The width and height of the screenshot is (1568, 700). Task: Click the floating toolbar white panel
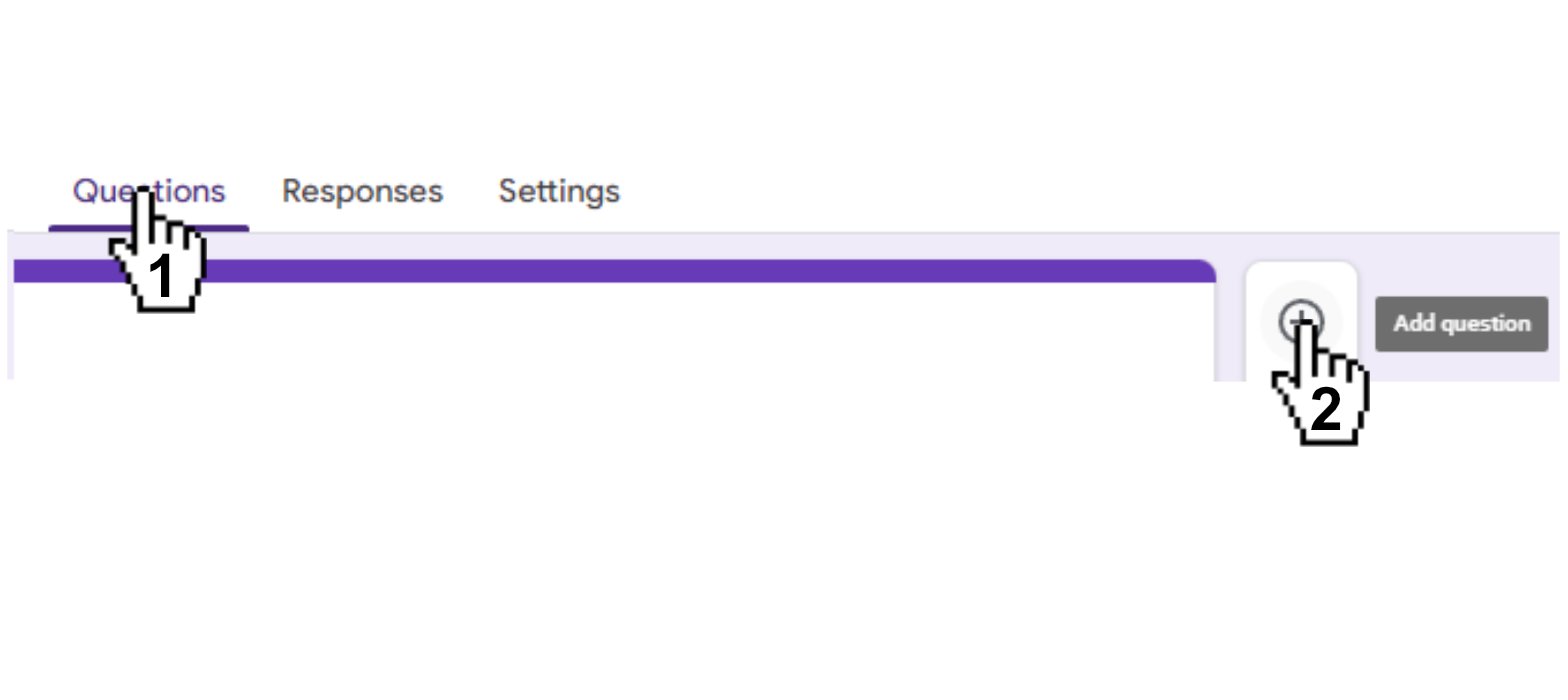tap(1301, 321)
